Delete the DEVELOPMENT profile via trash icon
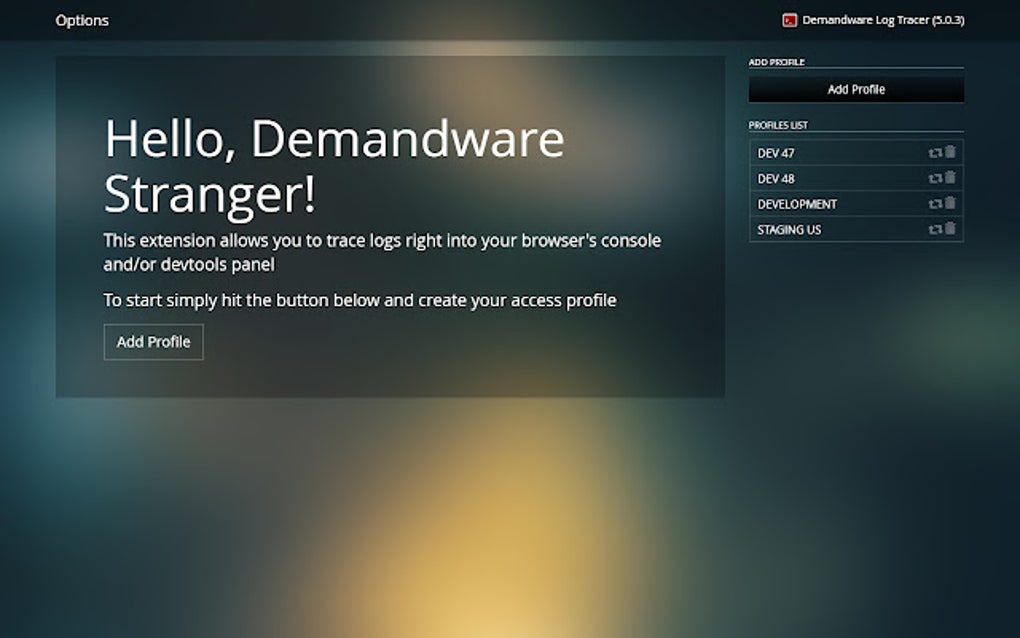This screenshot has height=638, width=1020. [x=950, y=203]
